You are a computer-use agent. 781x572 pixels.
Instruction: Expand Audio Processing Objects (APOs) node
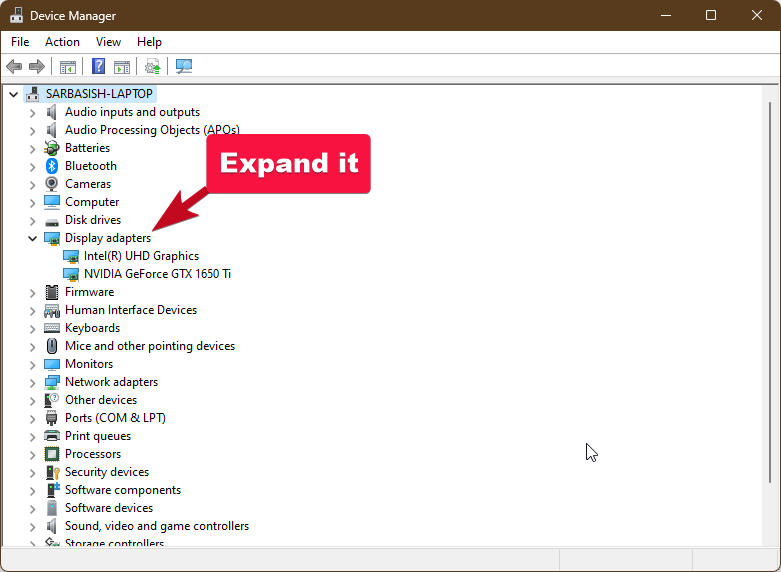click(x=32, y=131)
